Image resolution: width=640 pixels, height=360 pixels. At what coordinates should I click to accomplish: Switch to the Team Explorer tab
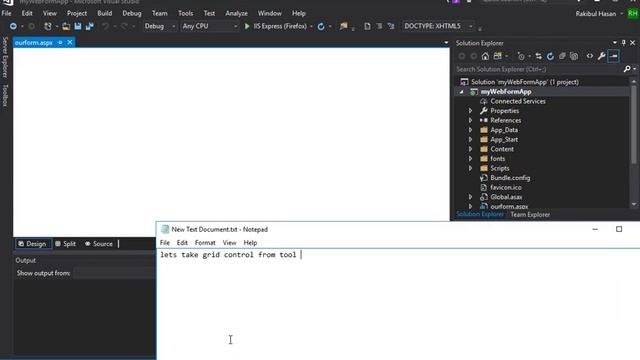530,214
